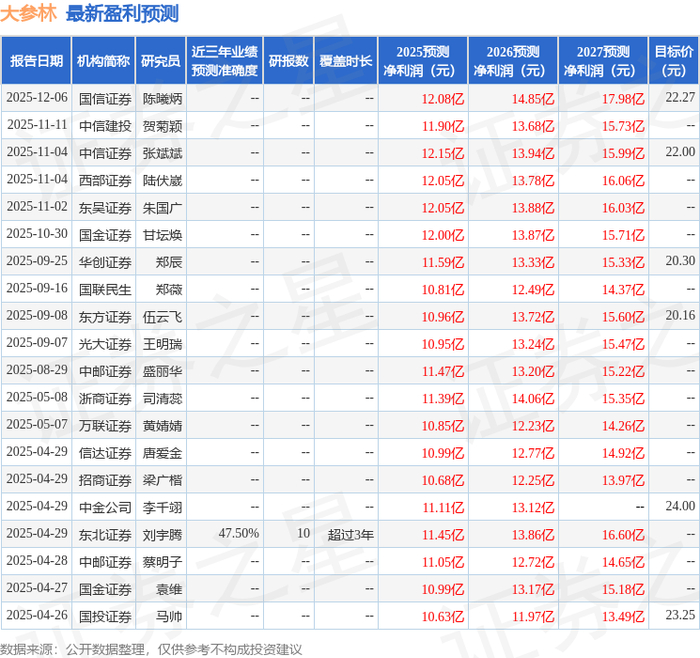Image resolution: width=700 pixels, height=658 pixels.
Task: Click institution 华创证券
Action: coord(105,262)
